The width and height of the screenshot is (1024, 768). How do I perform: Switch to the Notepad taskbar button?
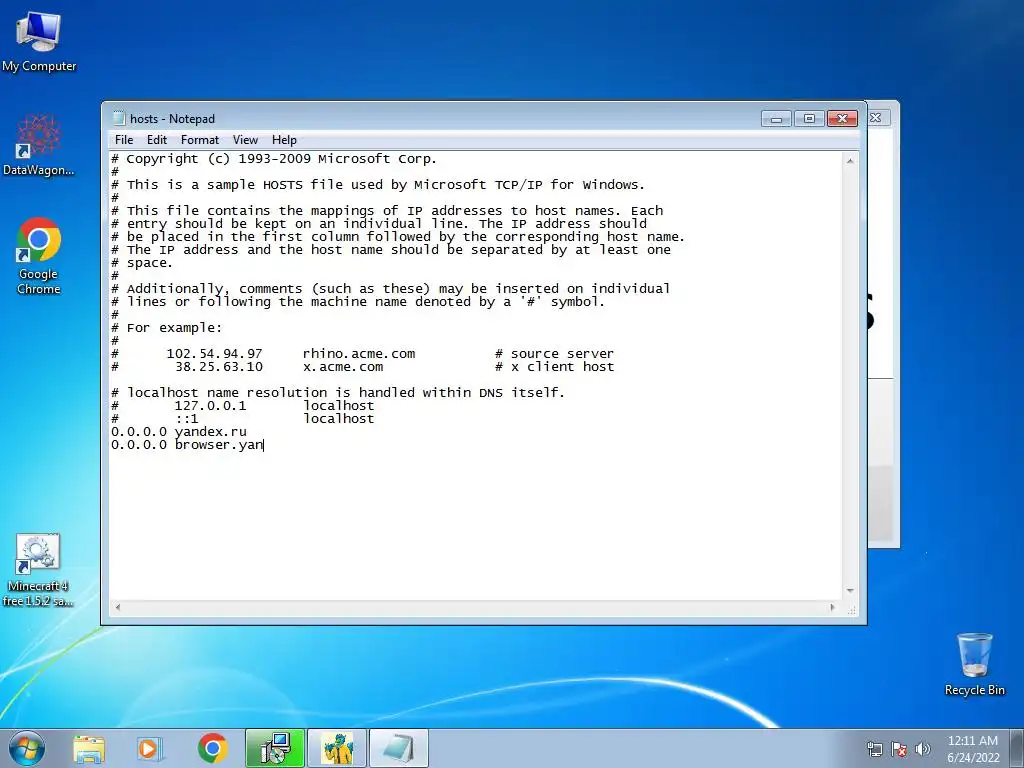click(x=399, y=748)
